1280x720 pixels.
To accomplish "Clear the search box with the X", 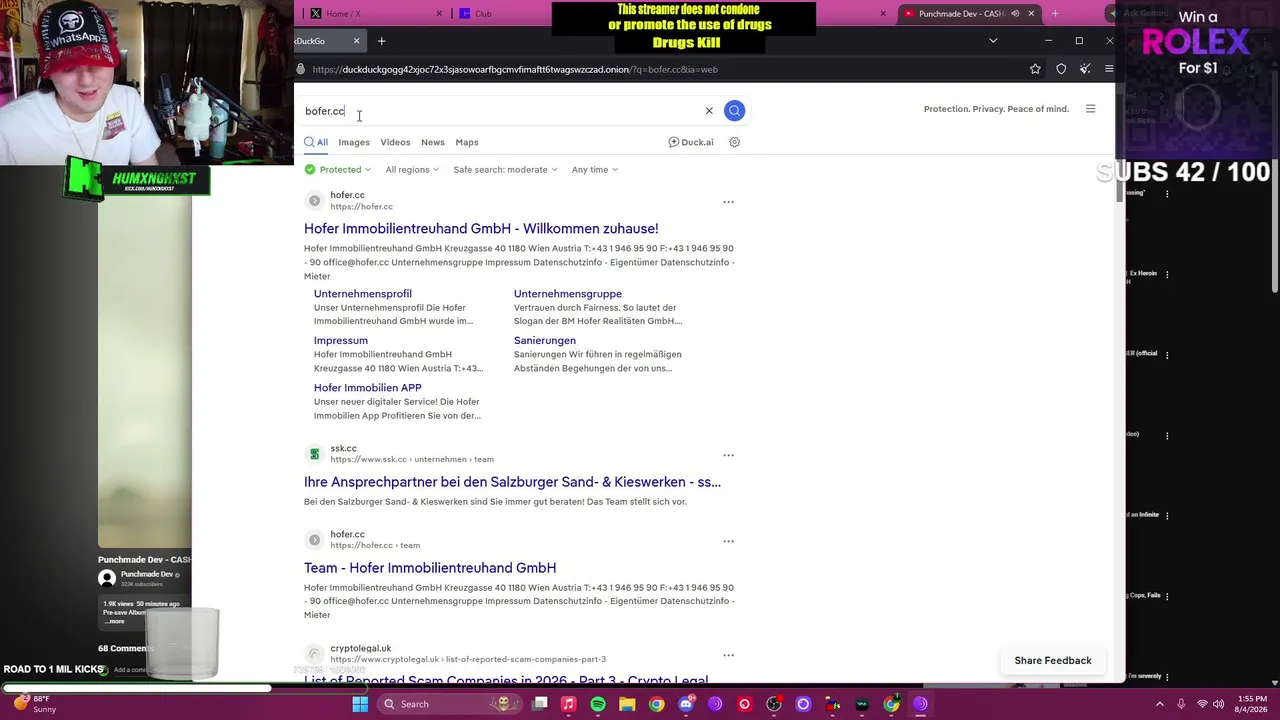I will tap(709, 111).
